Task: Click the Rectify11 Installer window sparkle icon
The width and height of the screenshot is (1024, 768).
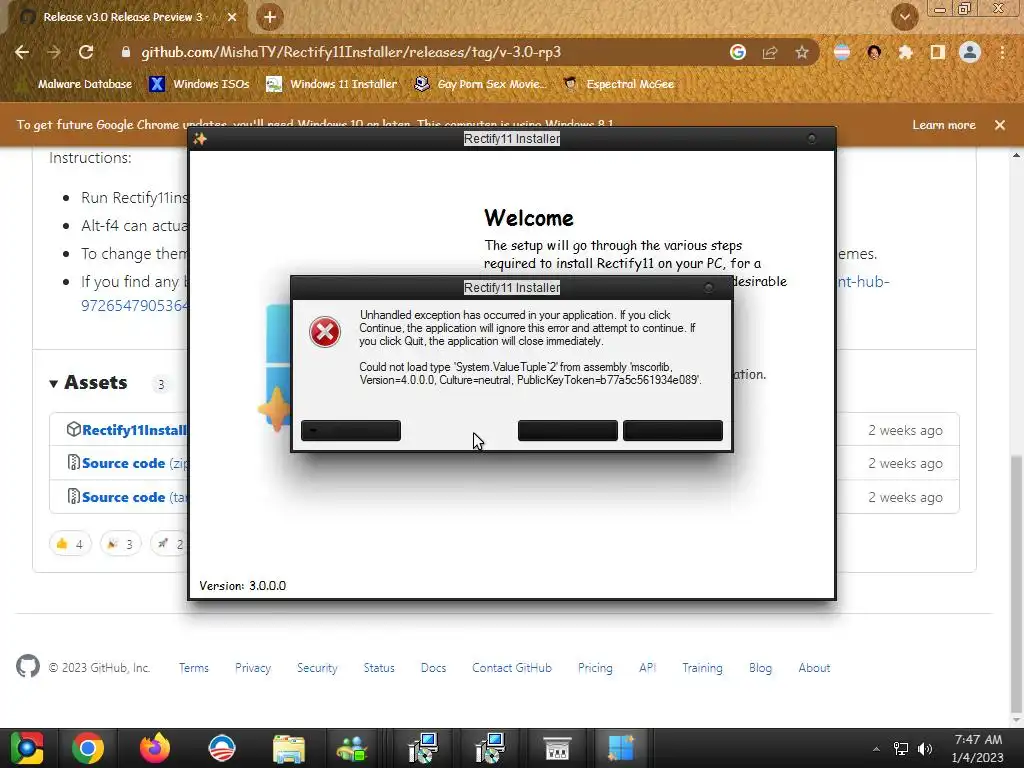Action: (200, 138)
